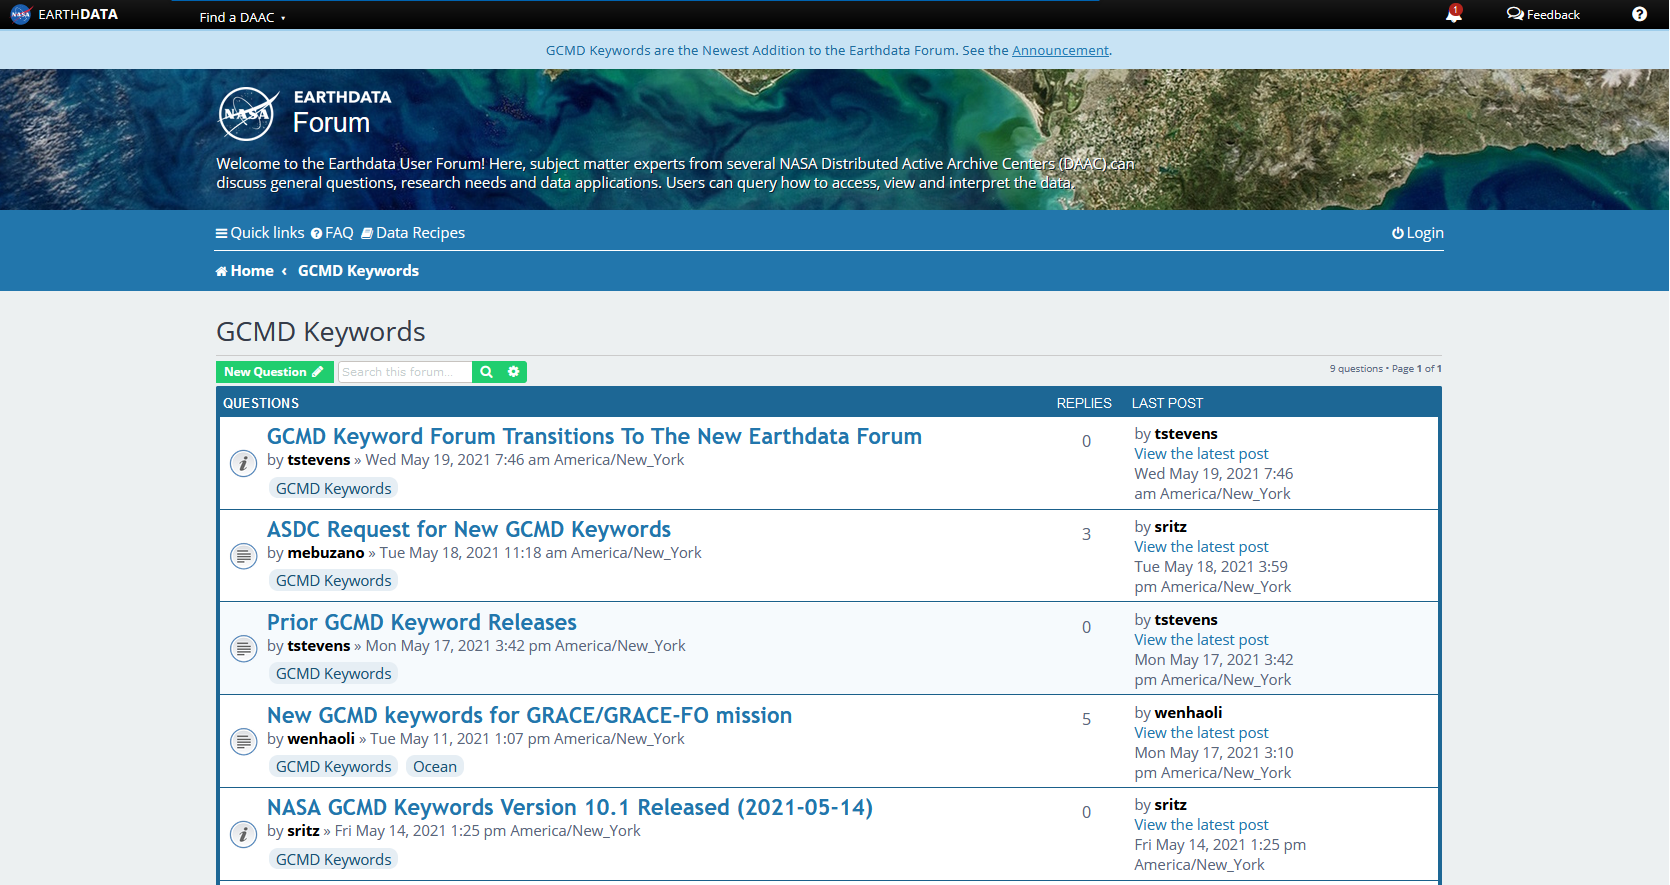Open Prior GCMD Keyword Releases topic

tap(422, 622)
